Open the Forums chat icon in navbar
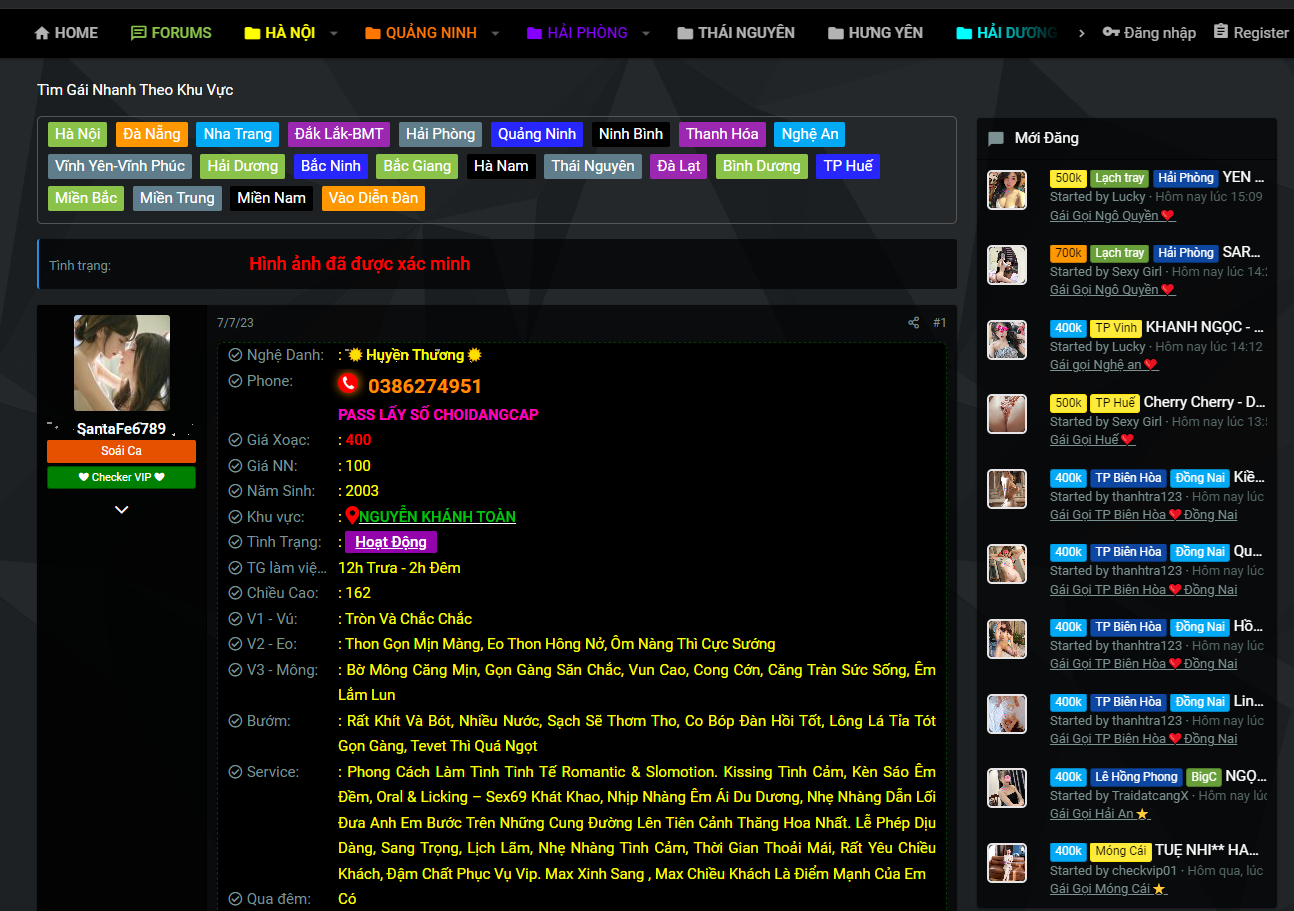The height and width of the screenshot is (911, 1294). coord(139,33)
